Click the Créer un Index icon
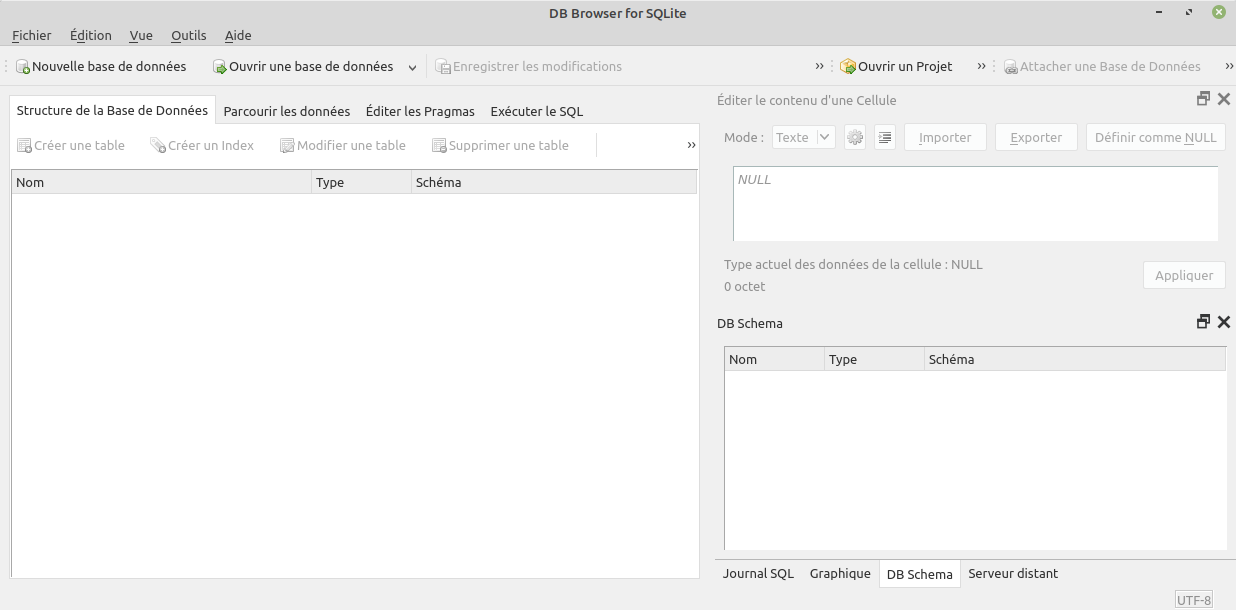 coord(158,145)
